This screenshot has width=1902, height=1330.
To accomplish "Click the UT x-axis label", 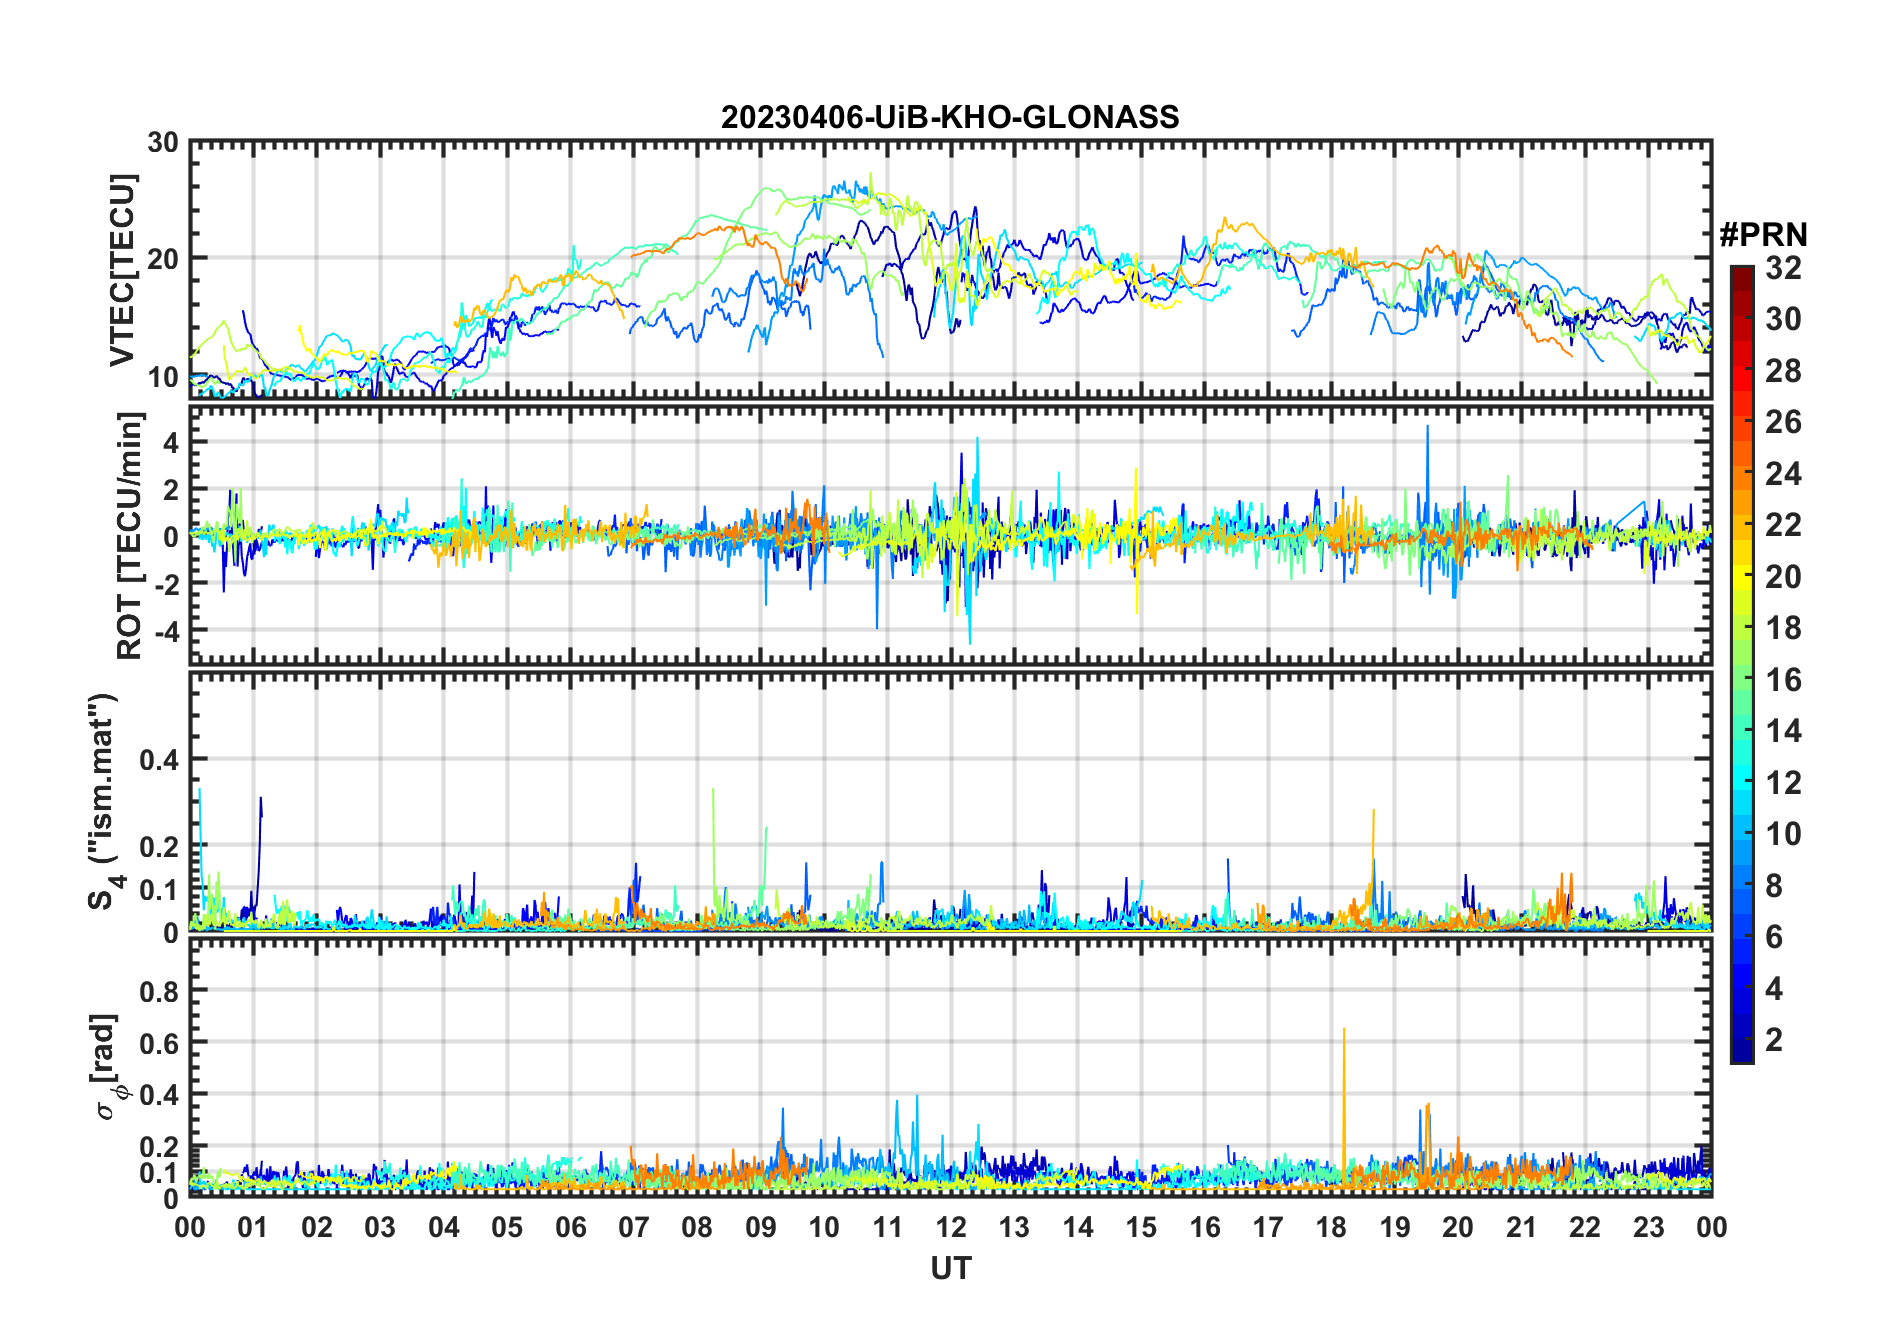I will [x=951, y=1268].
